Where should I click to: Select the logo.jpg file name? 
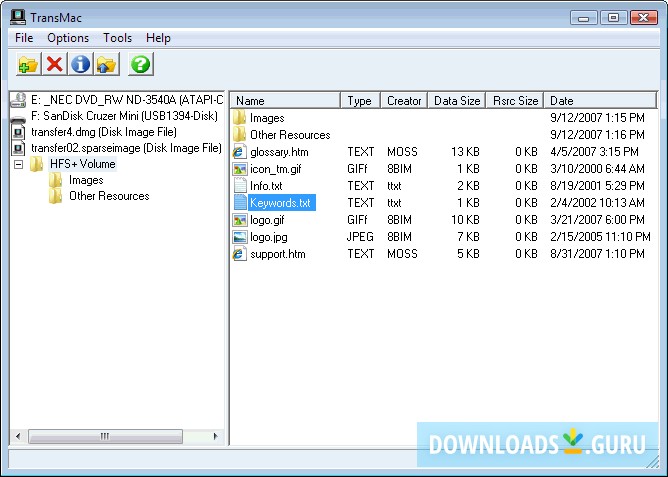(x=269, y=237)
